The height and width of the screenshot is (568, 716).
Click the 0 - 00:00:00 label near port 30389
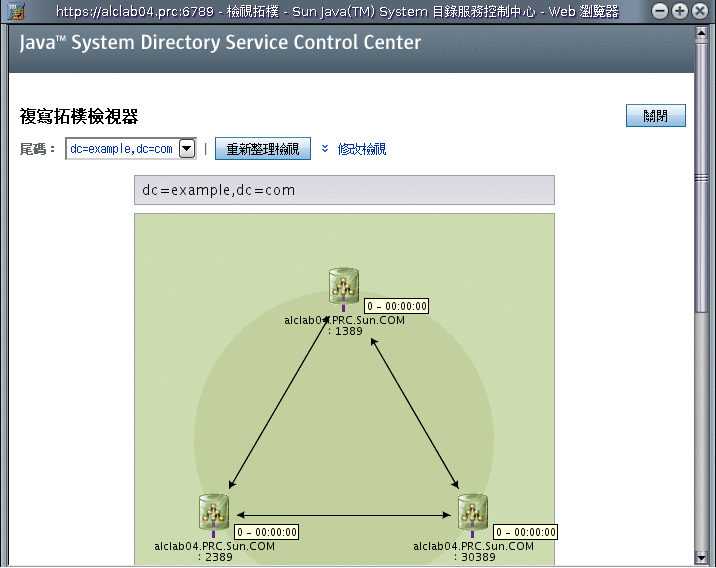[526, 532]
